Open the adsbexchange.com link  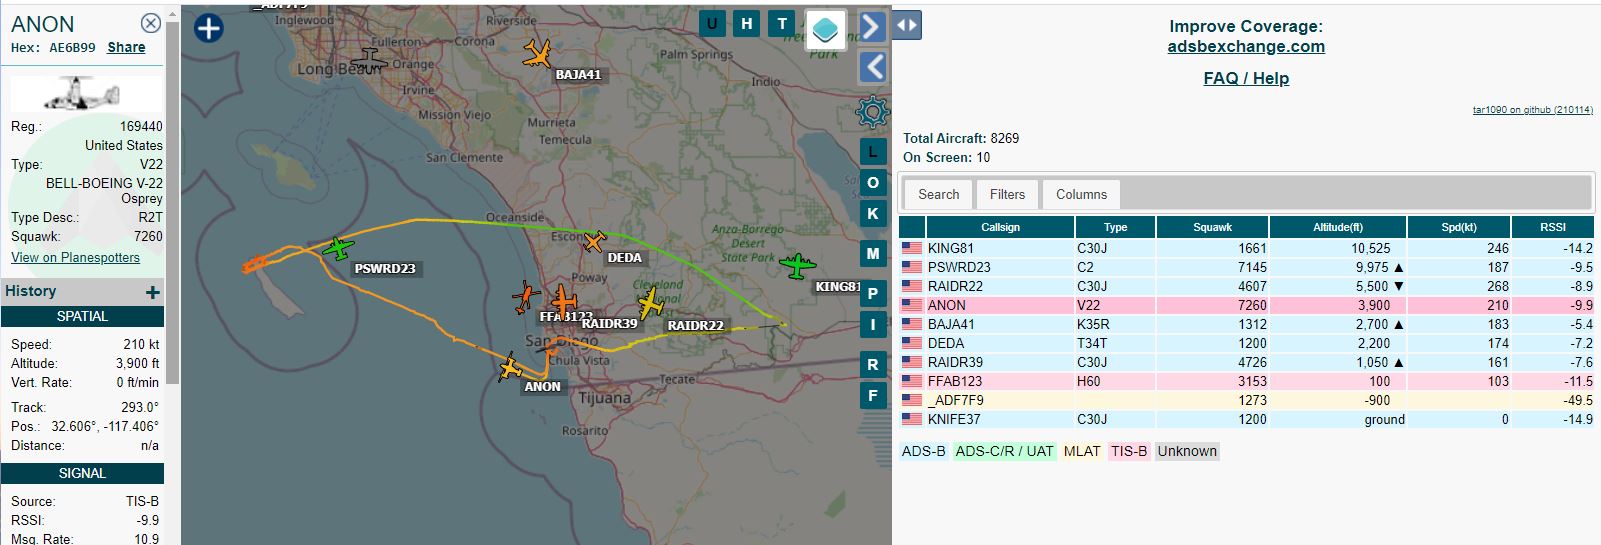(x=1246, y=46)
